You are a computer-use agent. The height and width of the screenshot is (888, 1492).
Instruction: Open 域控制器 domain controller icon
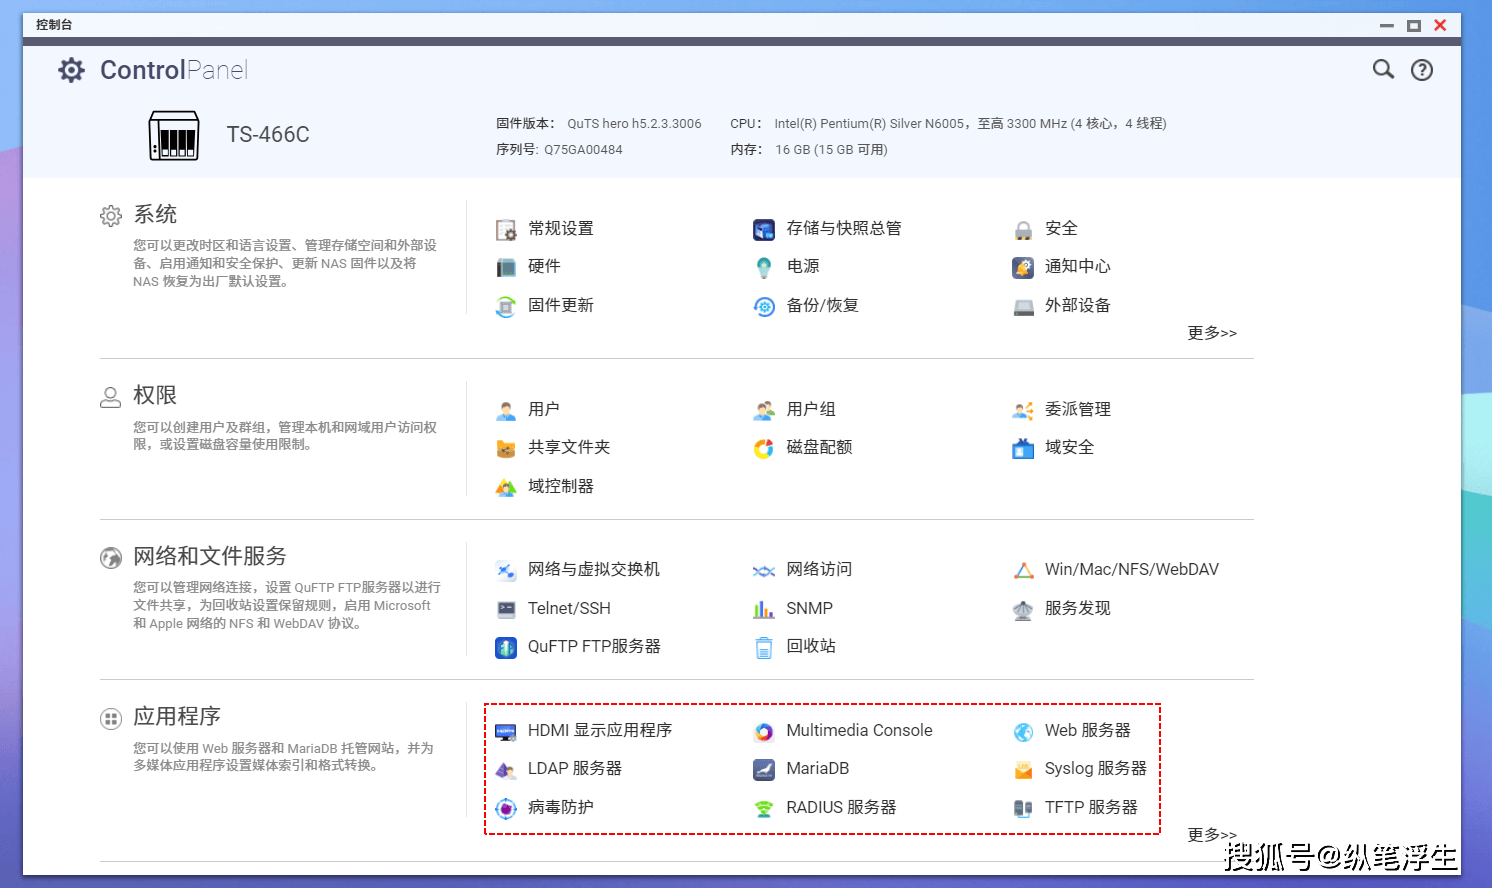pyautogui.click(x=506, y=487)
